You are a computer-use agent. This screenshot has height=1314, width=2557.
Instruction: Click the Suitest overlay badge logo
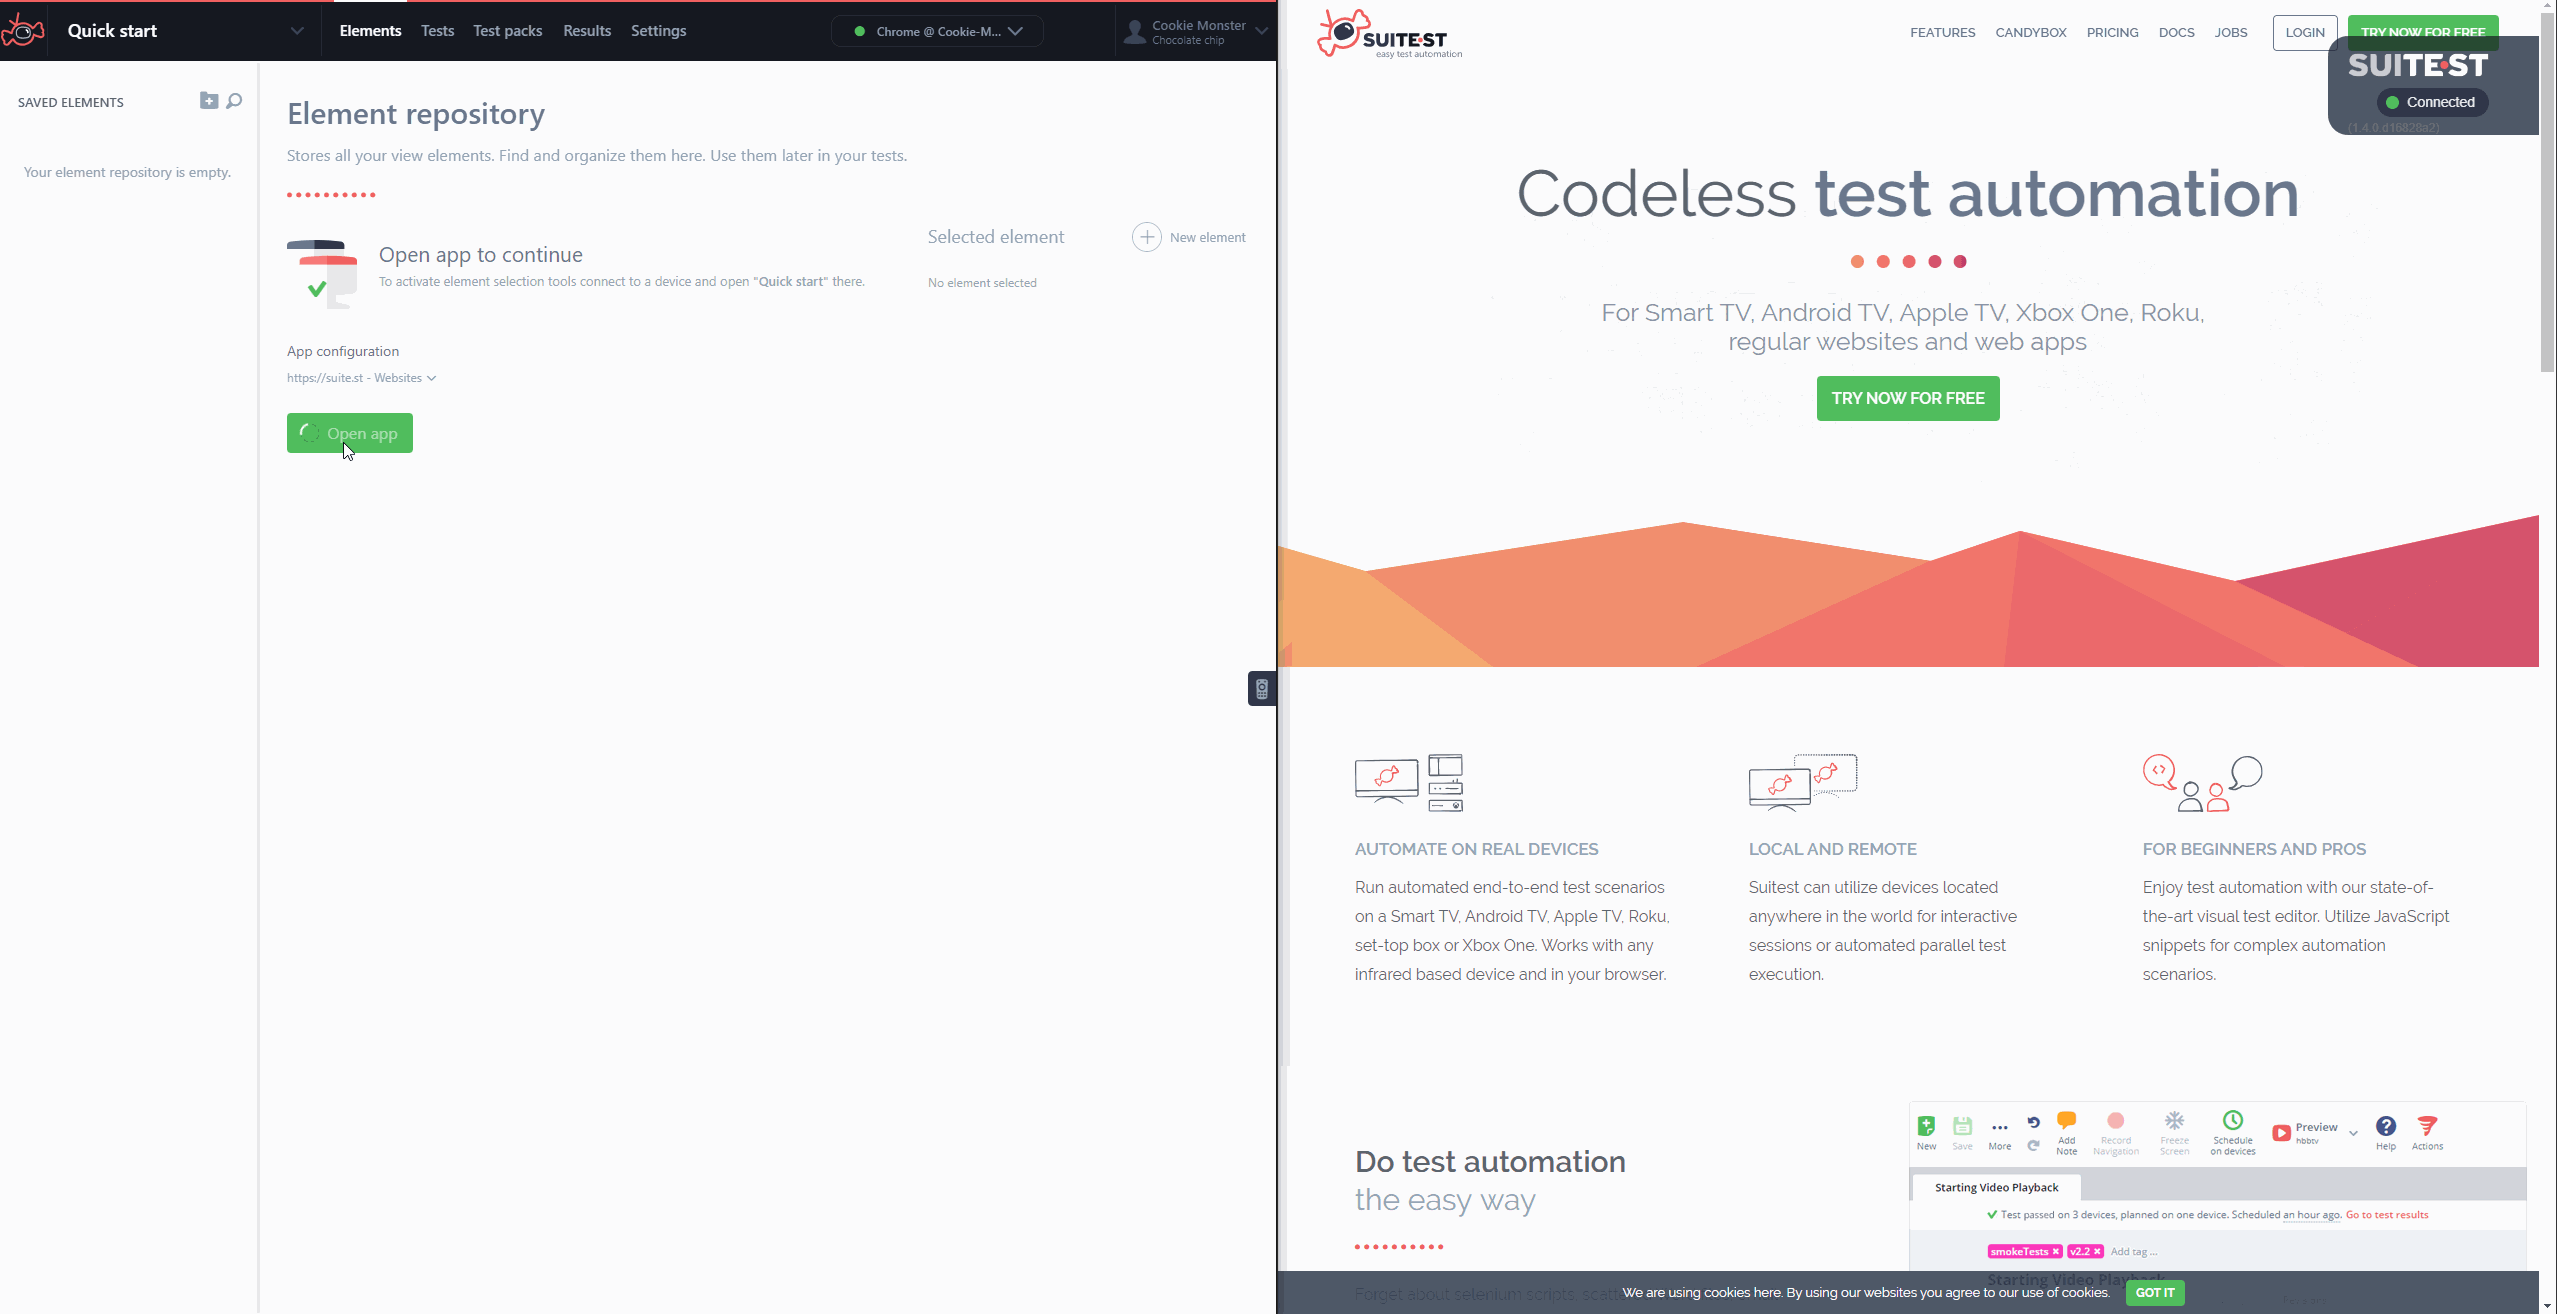[2417, 65]
